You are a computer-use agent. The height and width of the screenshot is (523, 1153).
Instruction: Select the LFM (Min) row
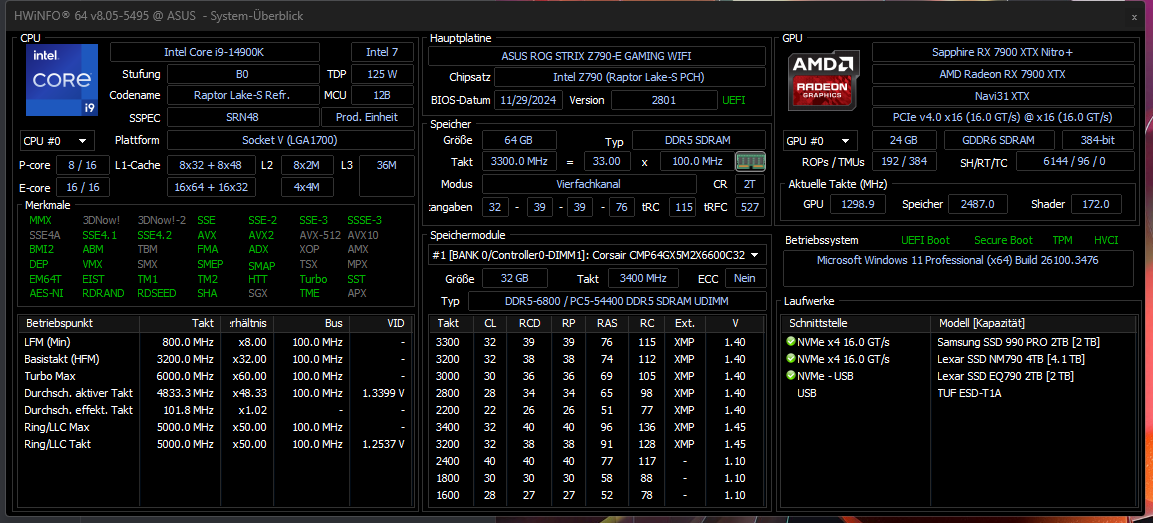tap(215, 341)
